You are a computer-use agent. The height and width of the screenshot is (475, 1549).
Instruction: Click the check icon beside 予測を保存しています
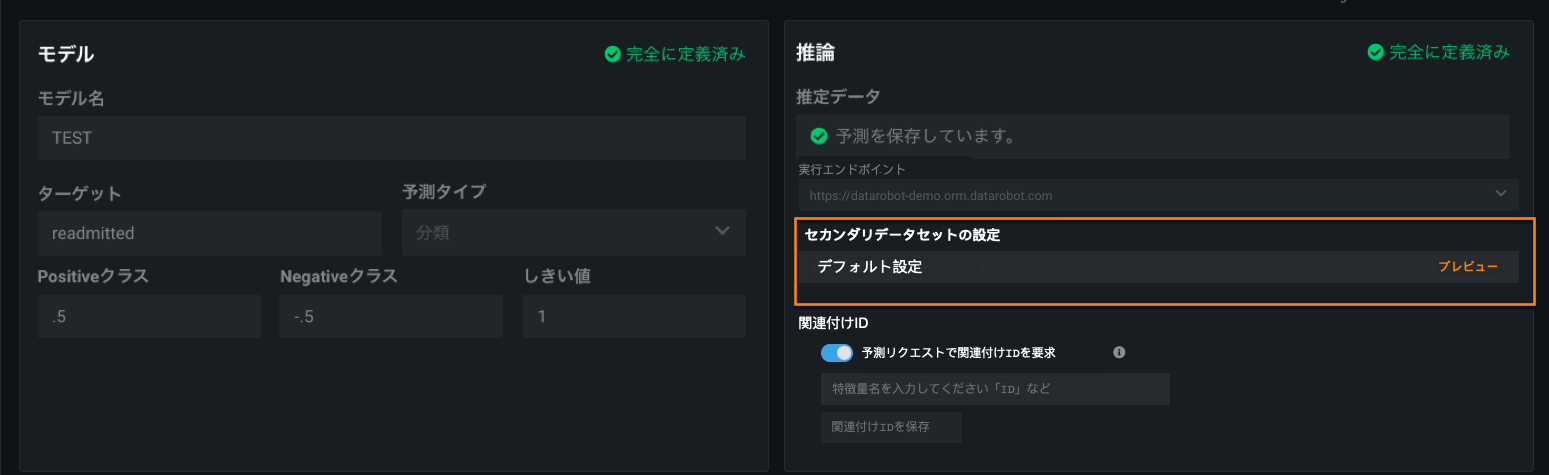(819, 135)
